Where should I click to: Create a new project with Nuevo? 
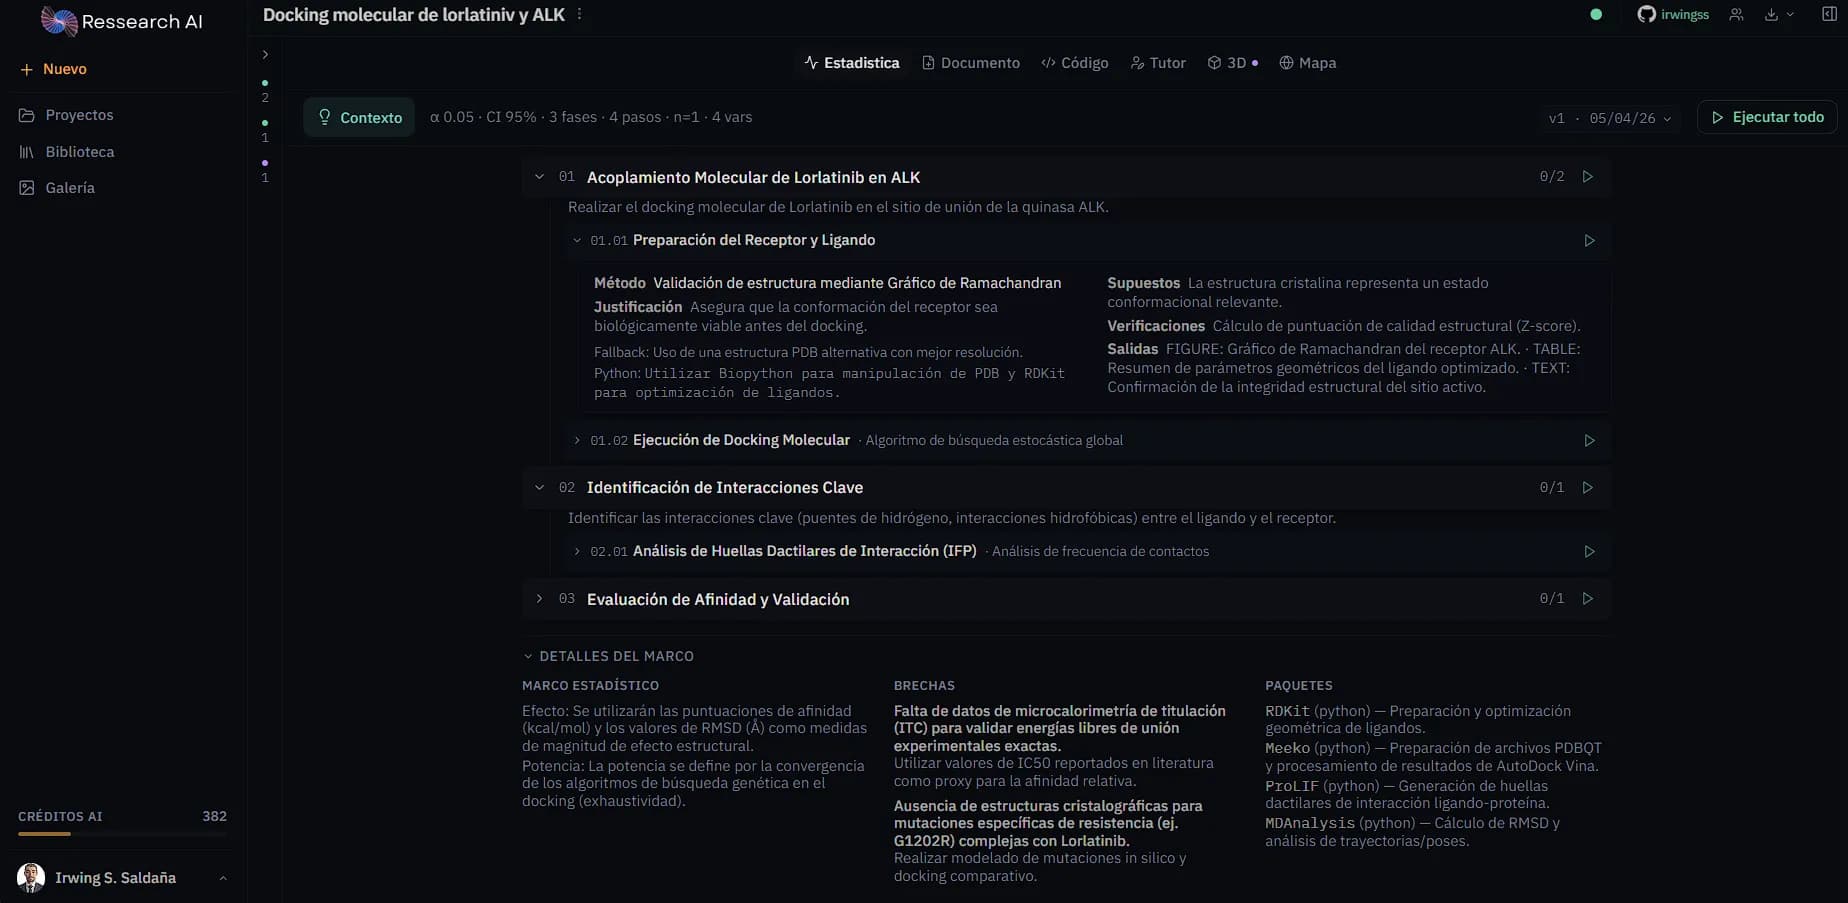point(54,69)
